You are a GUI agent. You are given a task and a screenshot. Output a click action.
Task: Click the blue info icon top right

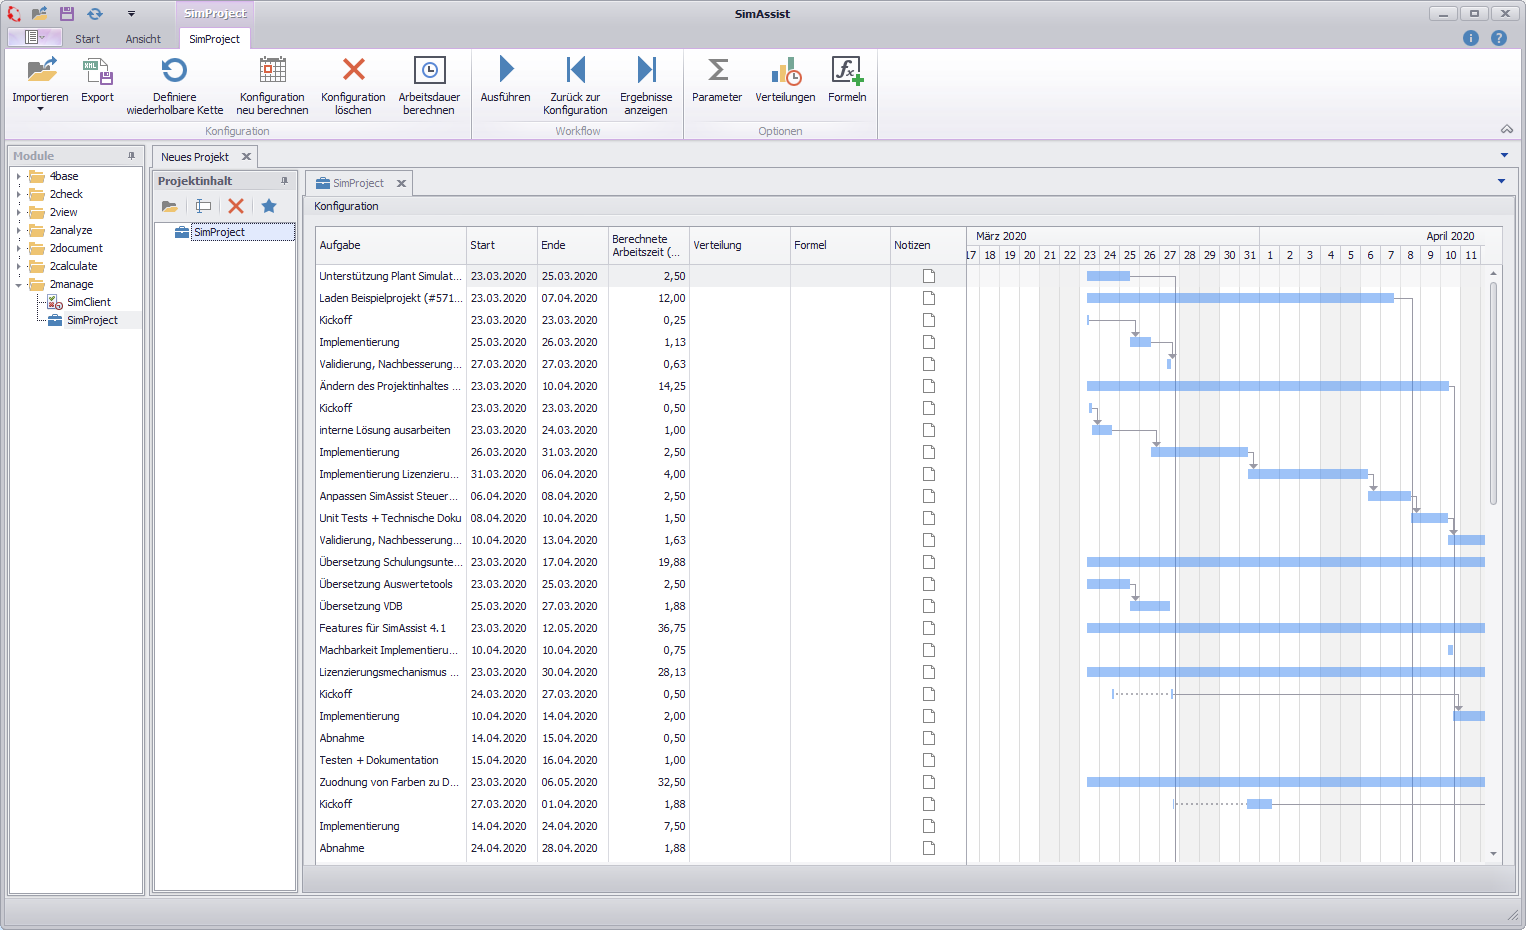click(x=1470, y=38)
